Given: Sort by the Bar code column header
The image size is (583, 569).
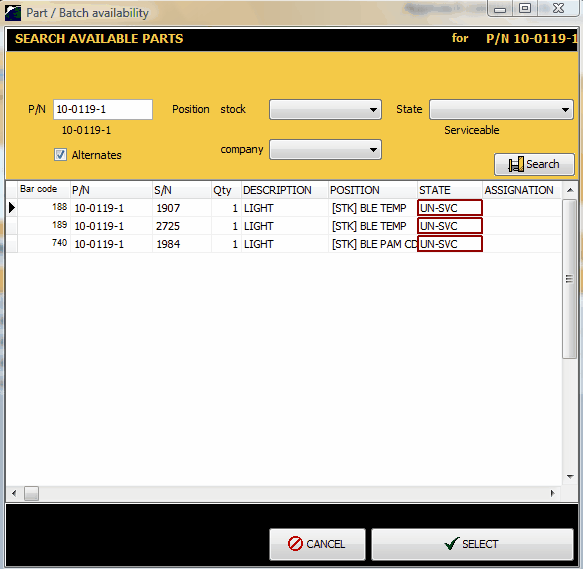Looking at the screenshot, I should click(x=44, y=190).
